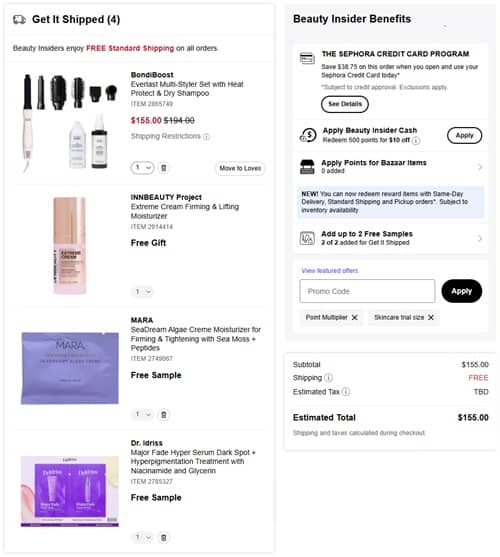Show info about Beauty Insider Cash redemption

[x=416, y=141]
